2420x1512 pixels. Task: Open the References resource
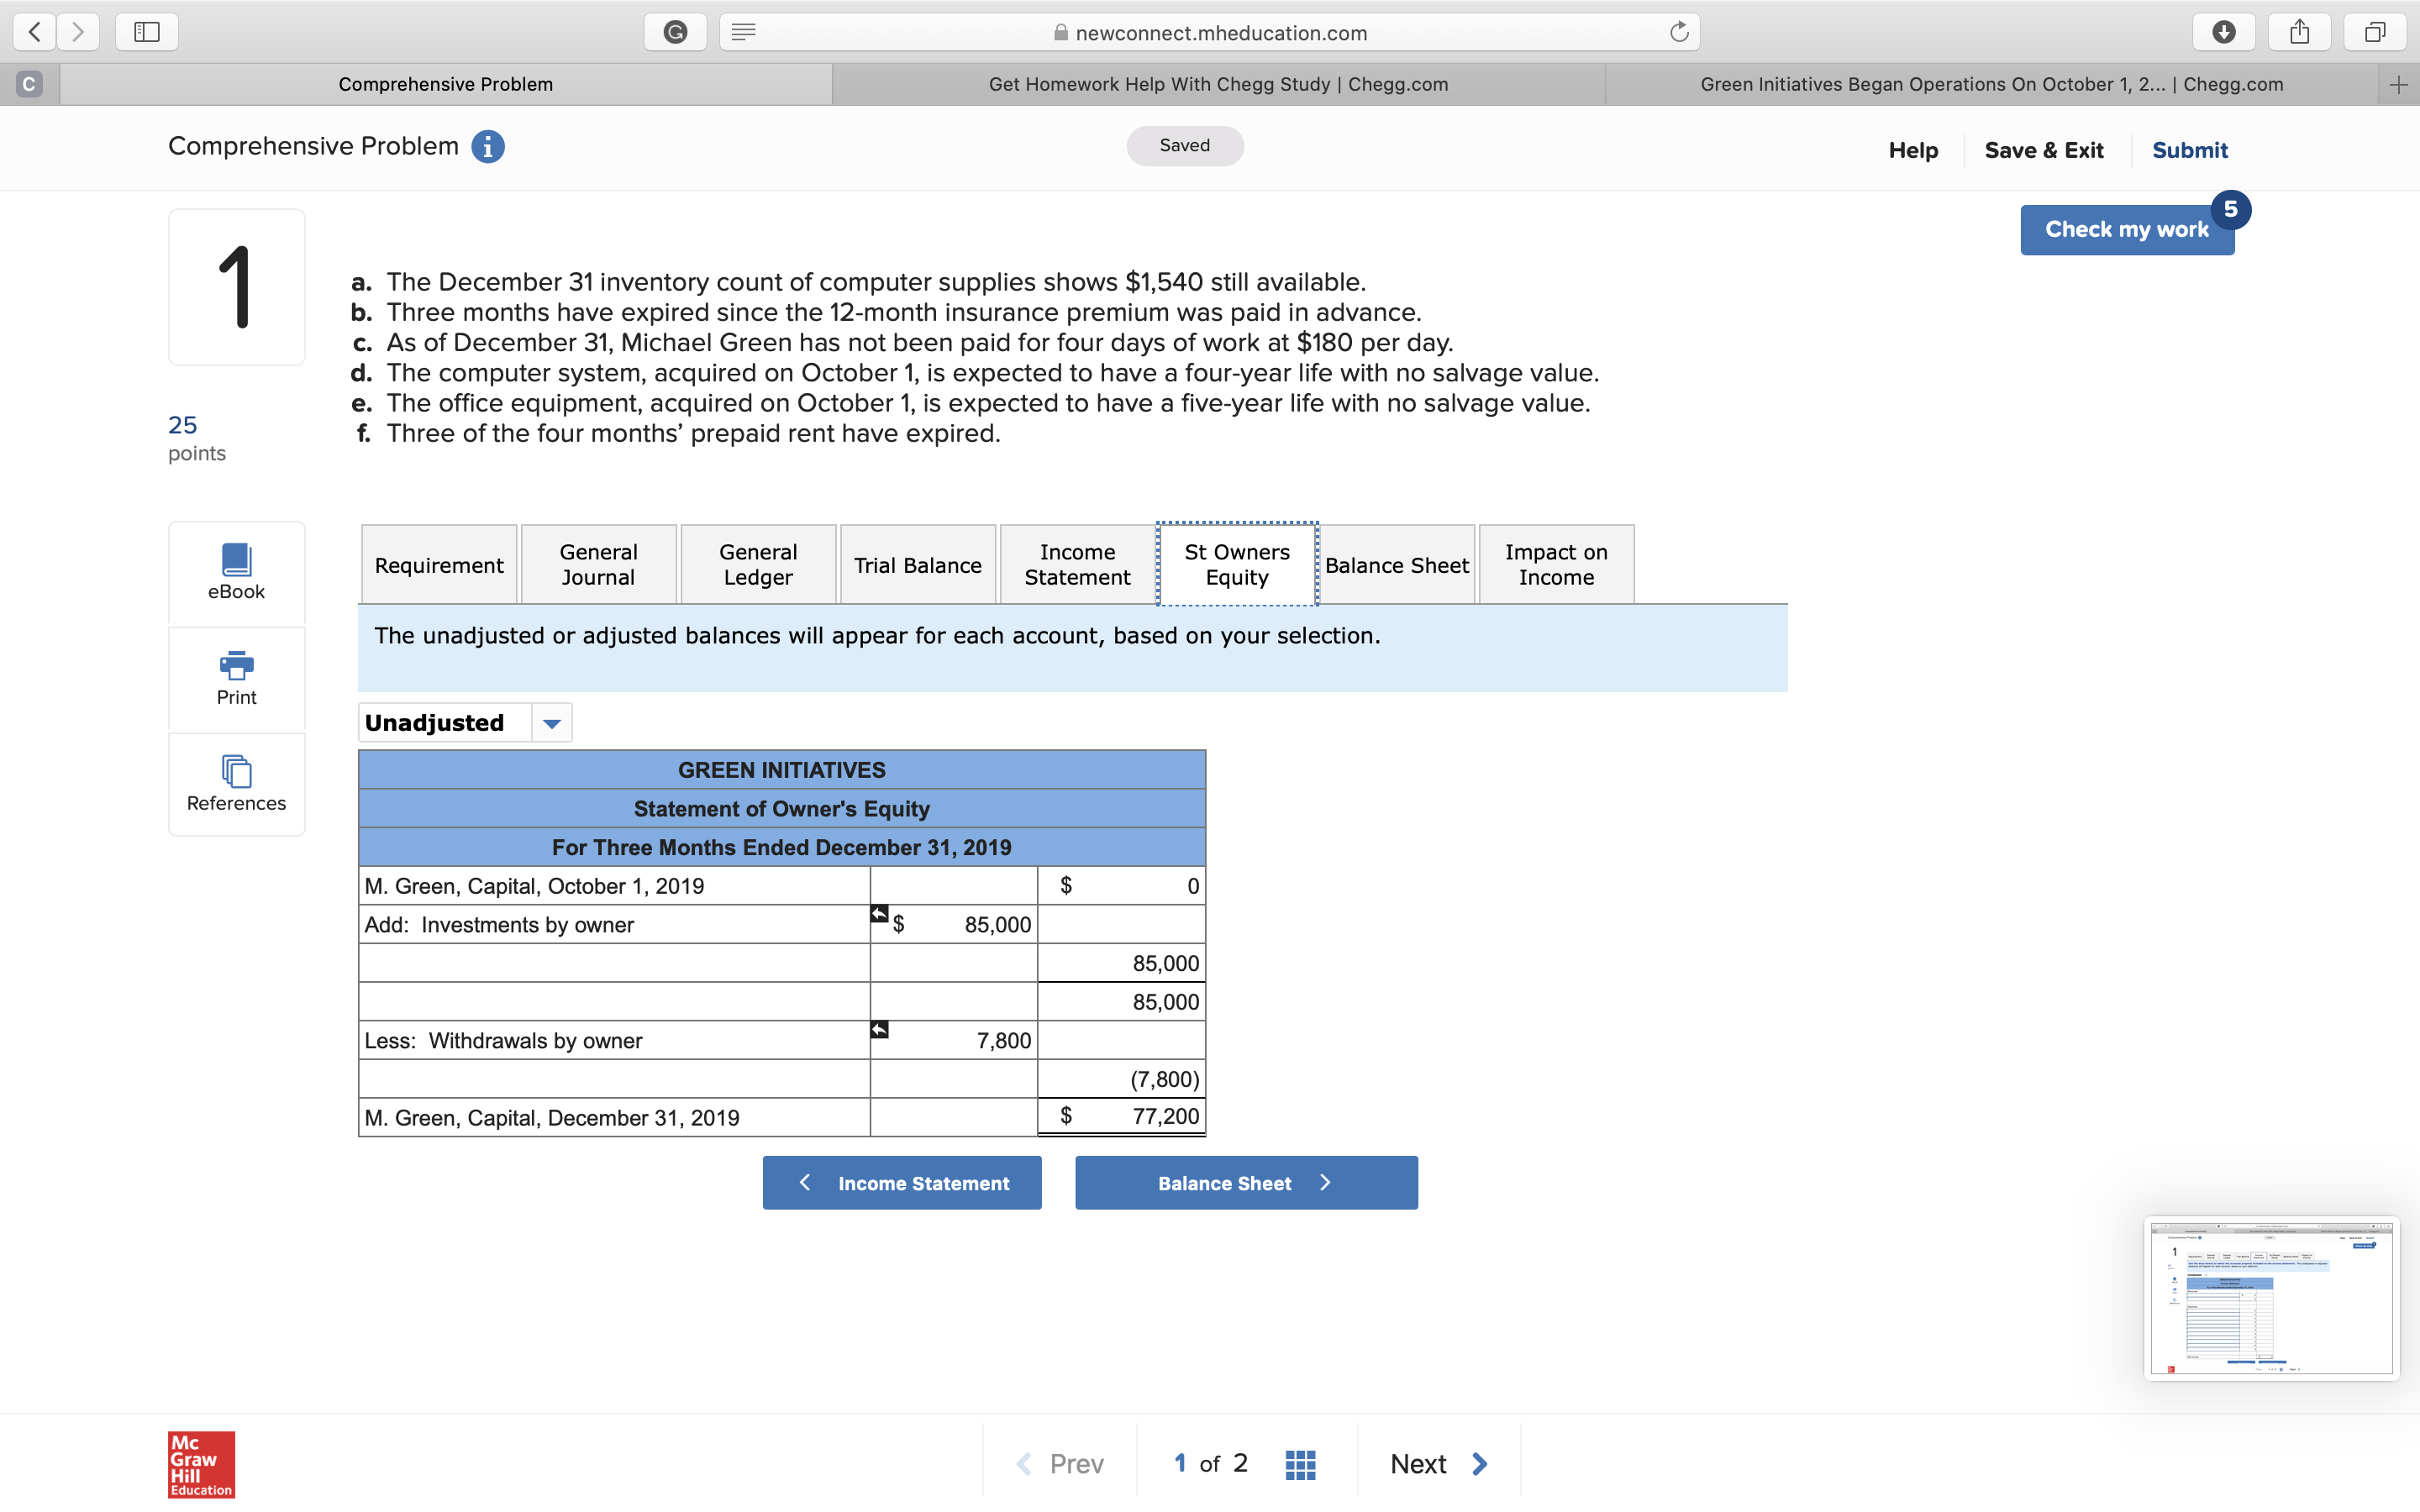pyautogui.click(x=236, y=784)
